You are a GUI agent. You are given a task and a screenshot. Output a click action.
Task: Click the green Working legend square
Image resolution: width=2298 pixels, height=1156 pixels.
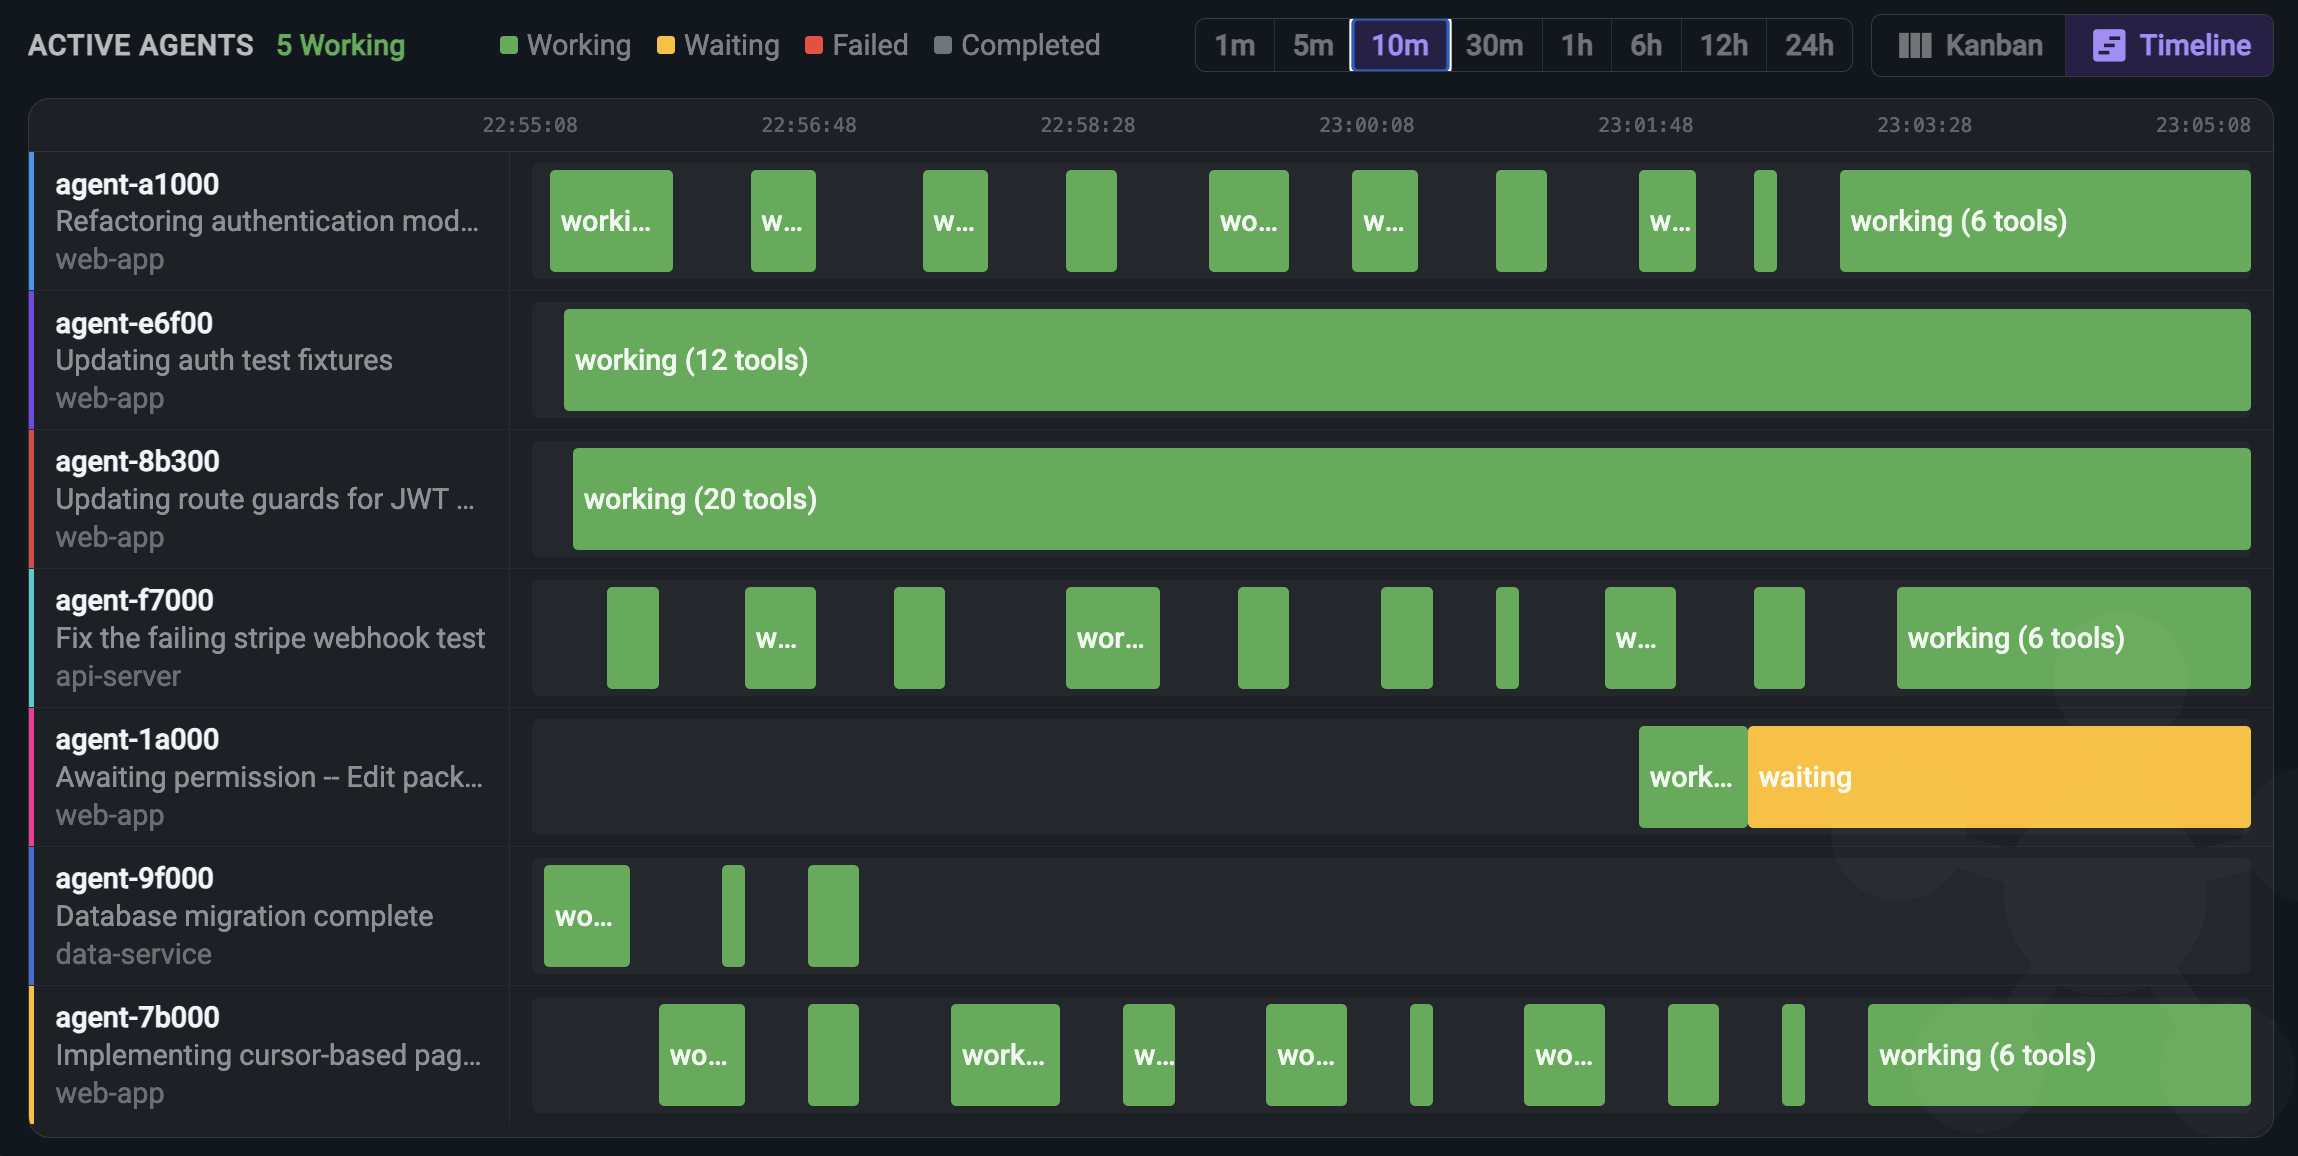tap(509, 44)
